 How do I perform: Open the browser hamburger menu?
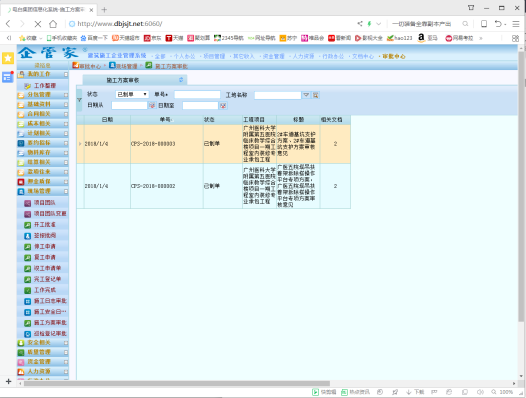(x=516, y=24)
